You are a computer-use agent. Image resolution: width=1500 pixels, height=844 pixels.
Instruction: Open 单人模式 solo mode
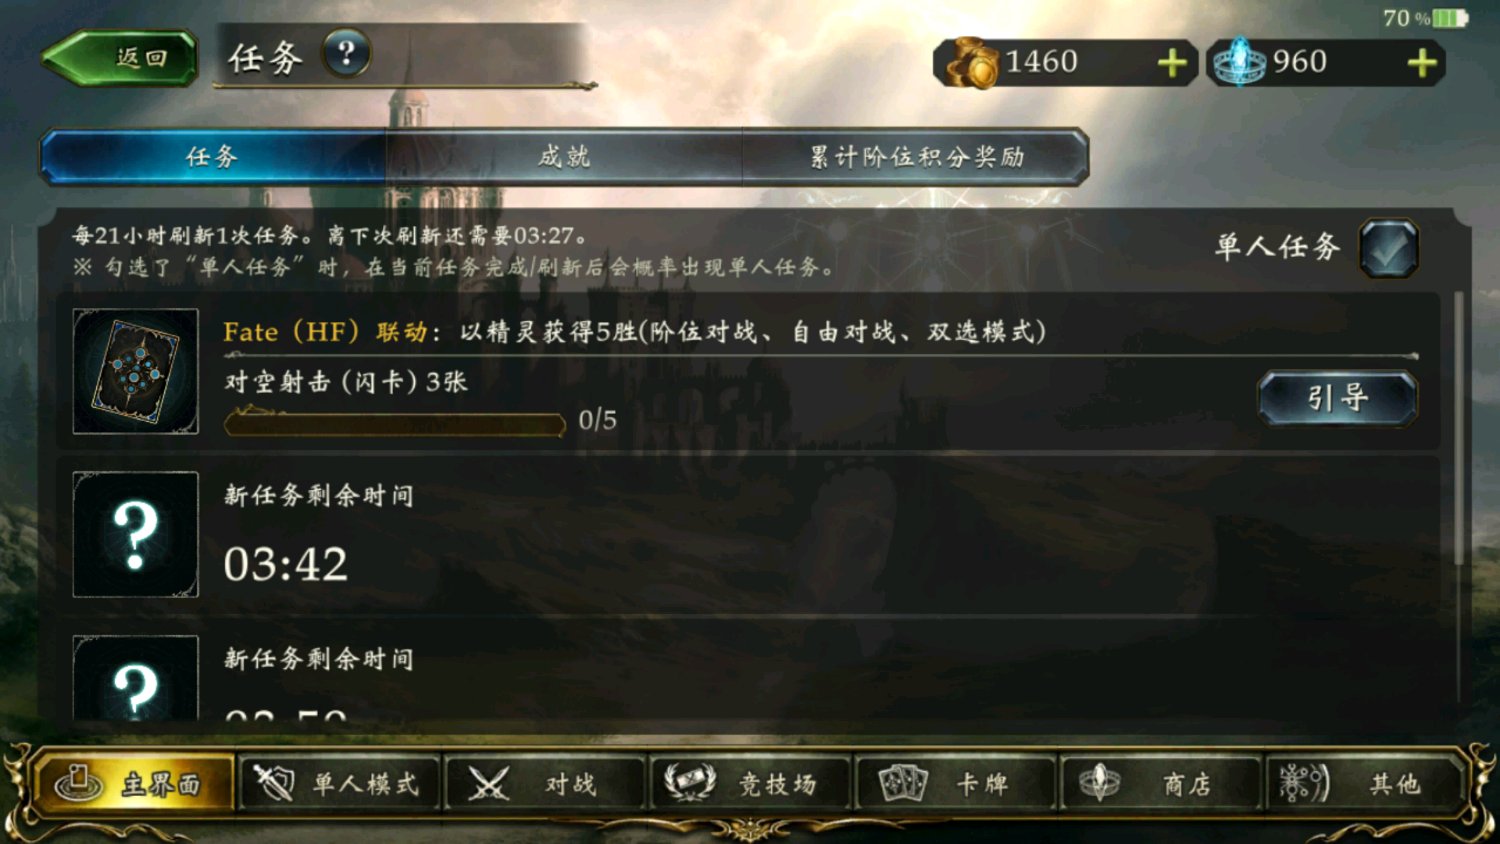[338, 783]
